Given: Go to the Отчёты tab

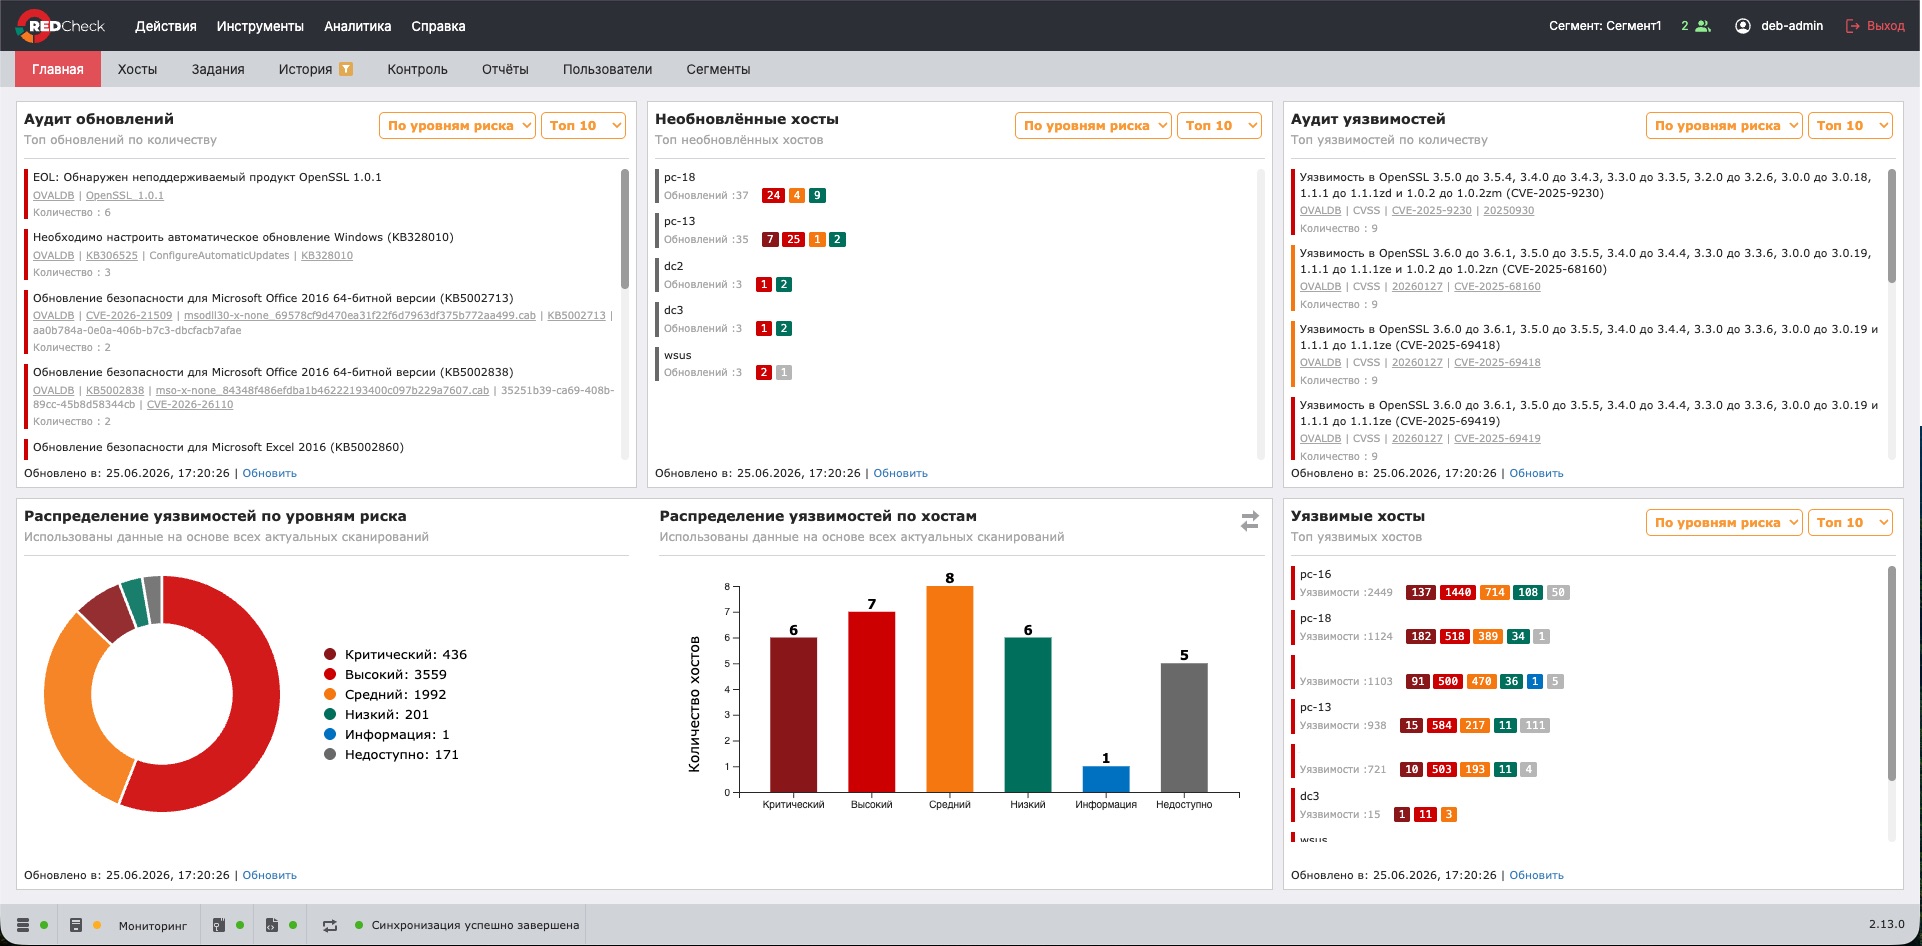Looking at the screenshot, I should click(x=505, y=69).
